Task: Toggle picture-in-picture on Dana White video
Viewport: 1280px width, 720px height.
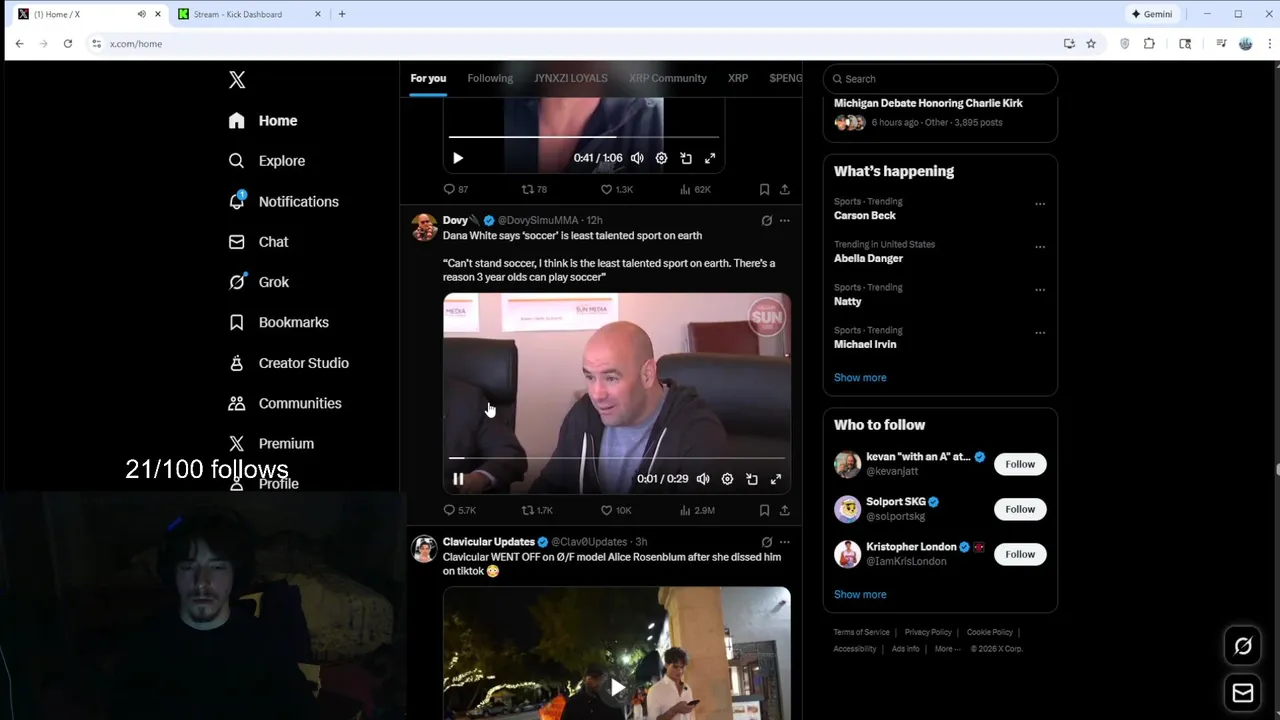Action: [752, 479]
